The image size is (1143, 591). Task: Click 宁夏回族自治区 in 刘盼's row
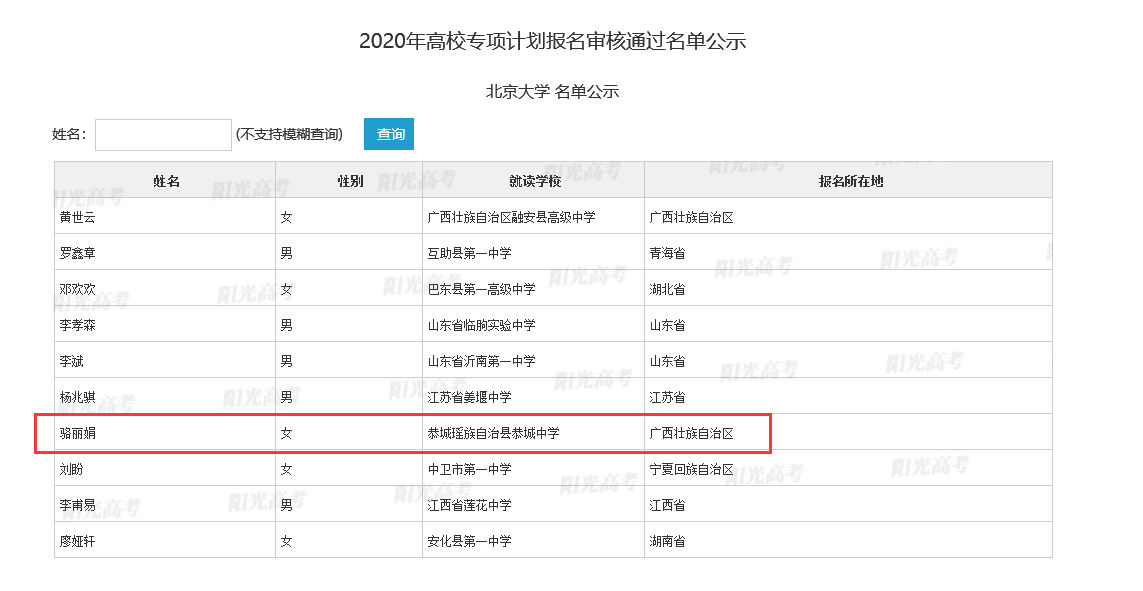(x=691, y=469)
